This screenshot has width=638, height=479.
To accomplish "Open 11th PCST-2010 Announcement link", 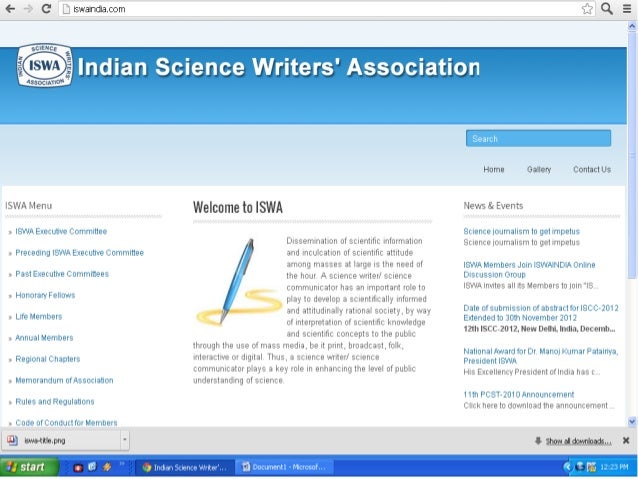I will 519,394.
